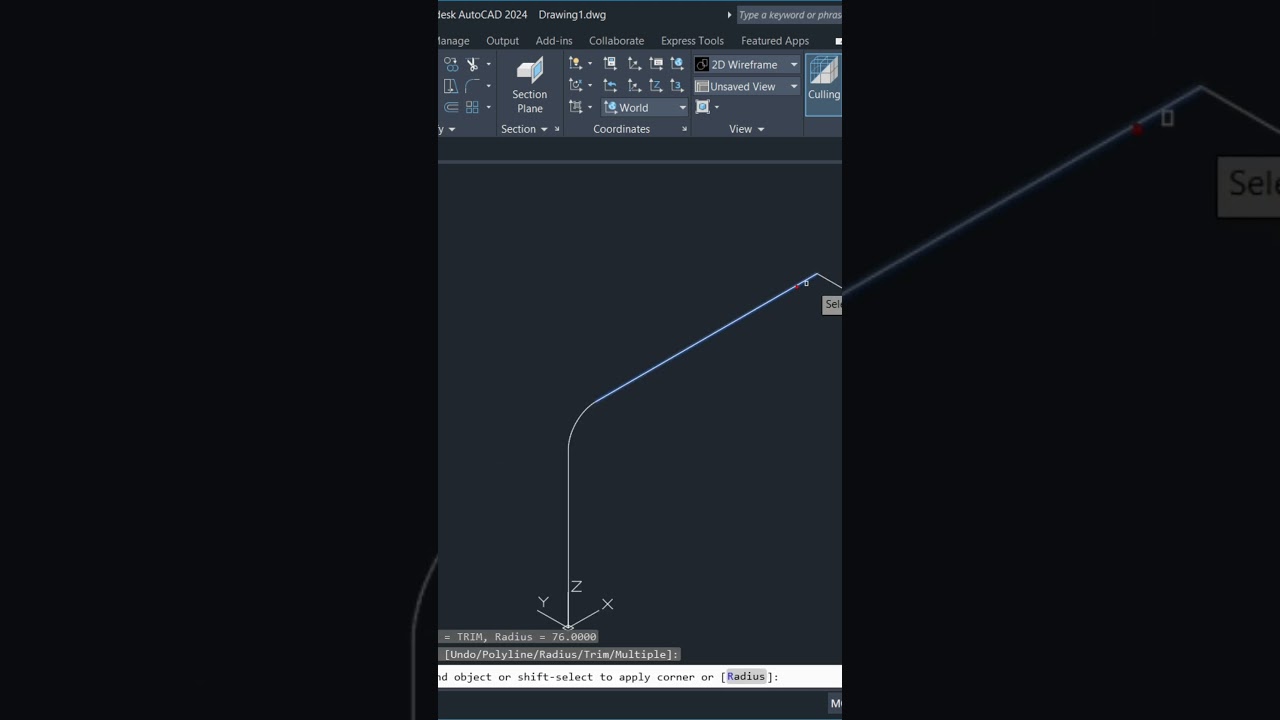Click the UCS Z-Axis Vector icon

click(x=656, y=85)
